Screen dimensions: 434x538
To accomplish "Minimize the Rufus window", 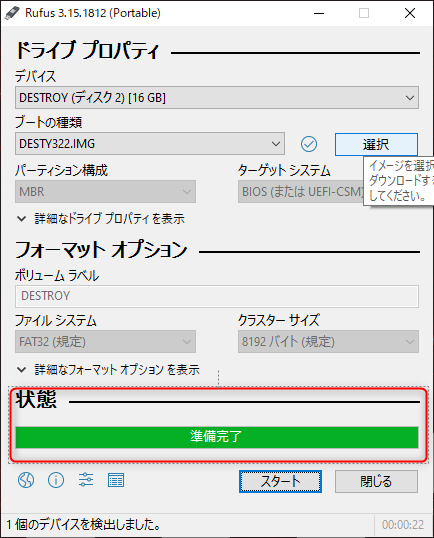I will (319, 13).
